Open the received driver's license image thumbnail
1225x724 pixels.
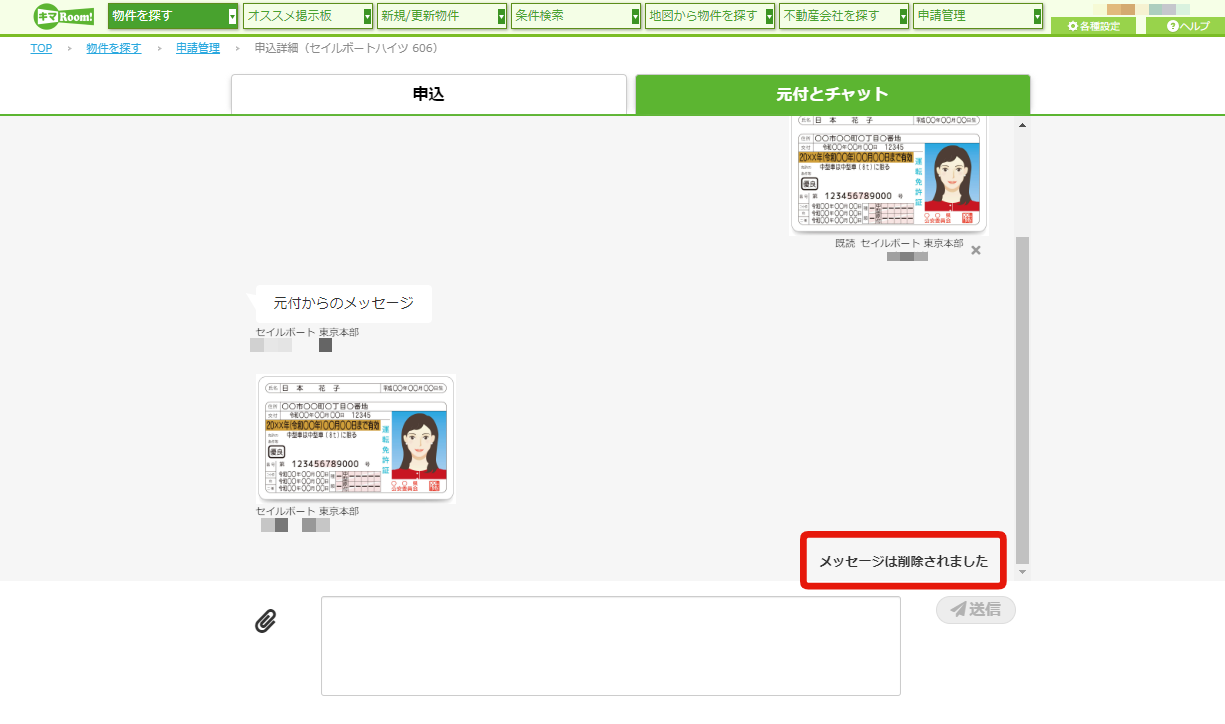coord(356,438)
